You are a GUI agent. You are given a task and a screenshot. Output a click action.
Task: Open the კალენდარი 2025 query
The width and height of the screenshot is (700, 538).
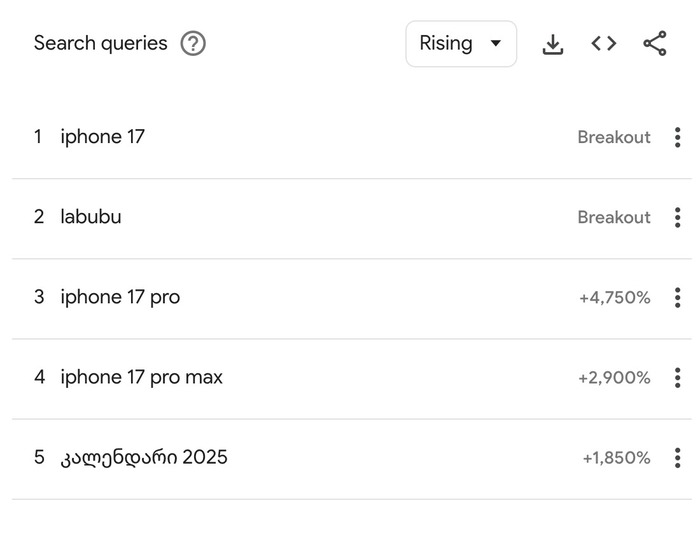[144, 457]
